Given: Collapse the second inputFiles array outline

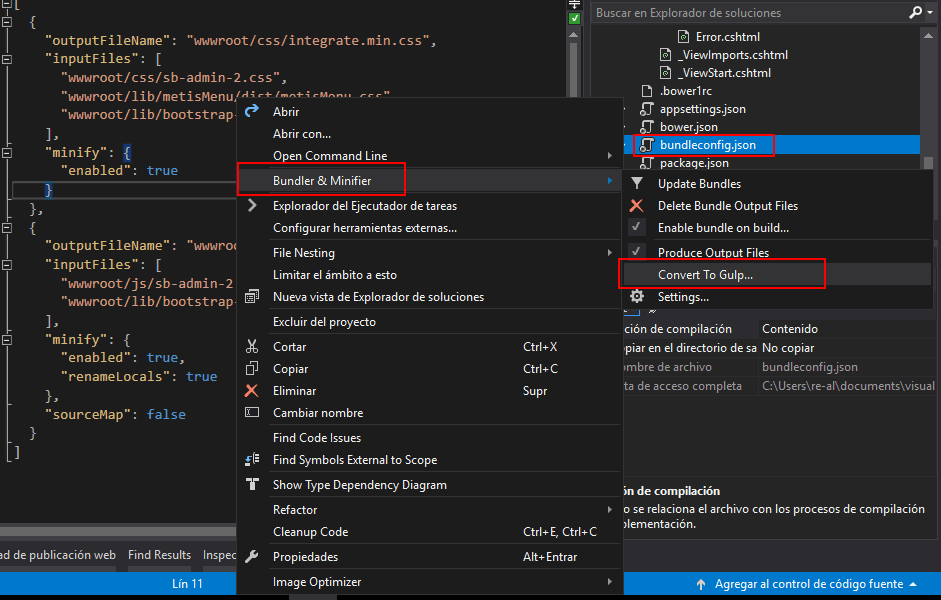Looking at the screenshot, I should pos(7,264).
